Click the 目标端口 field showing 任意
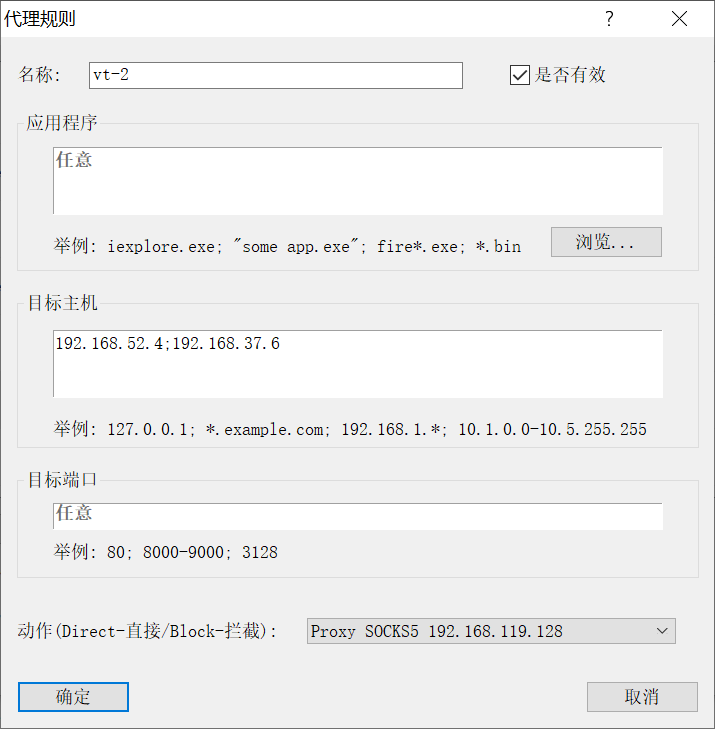 tap(358, 516)
